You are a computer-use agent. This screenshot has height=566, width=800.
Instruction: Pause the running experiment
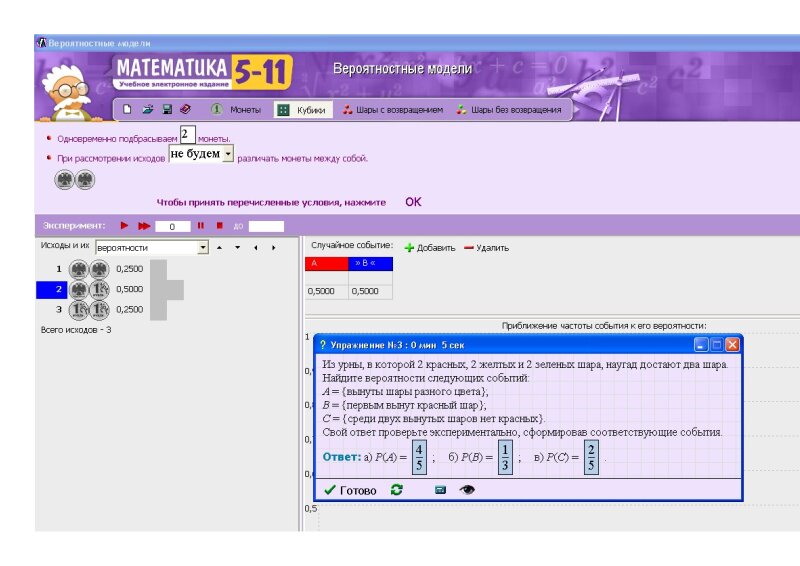tap(201, 226)
